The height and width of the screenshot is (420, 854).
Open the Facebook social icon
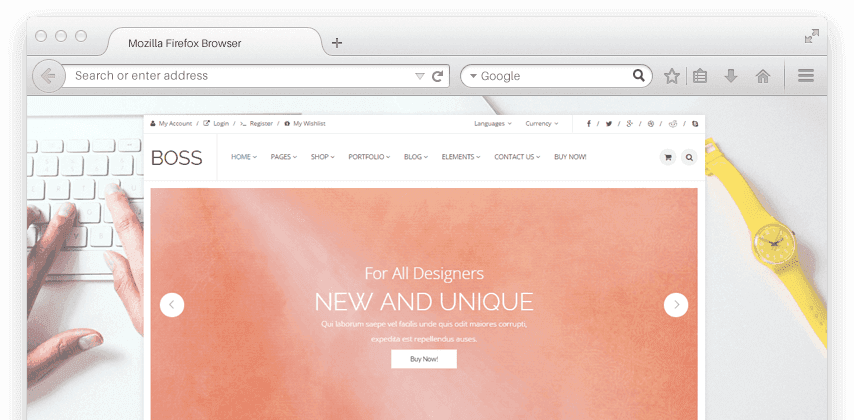point(588,124)
